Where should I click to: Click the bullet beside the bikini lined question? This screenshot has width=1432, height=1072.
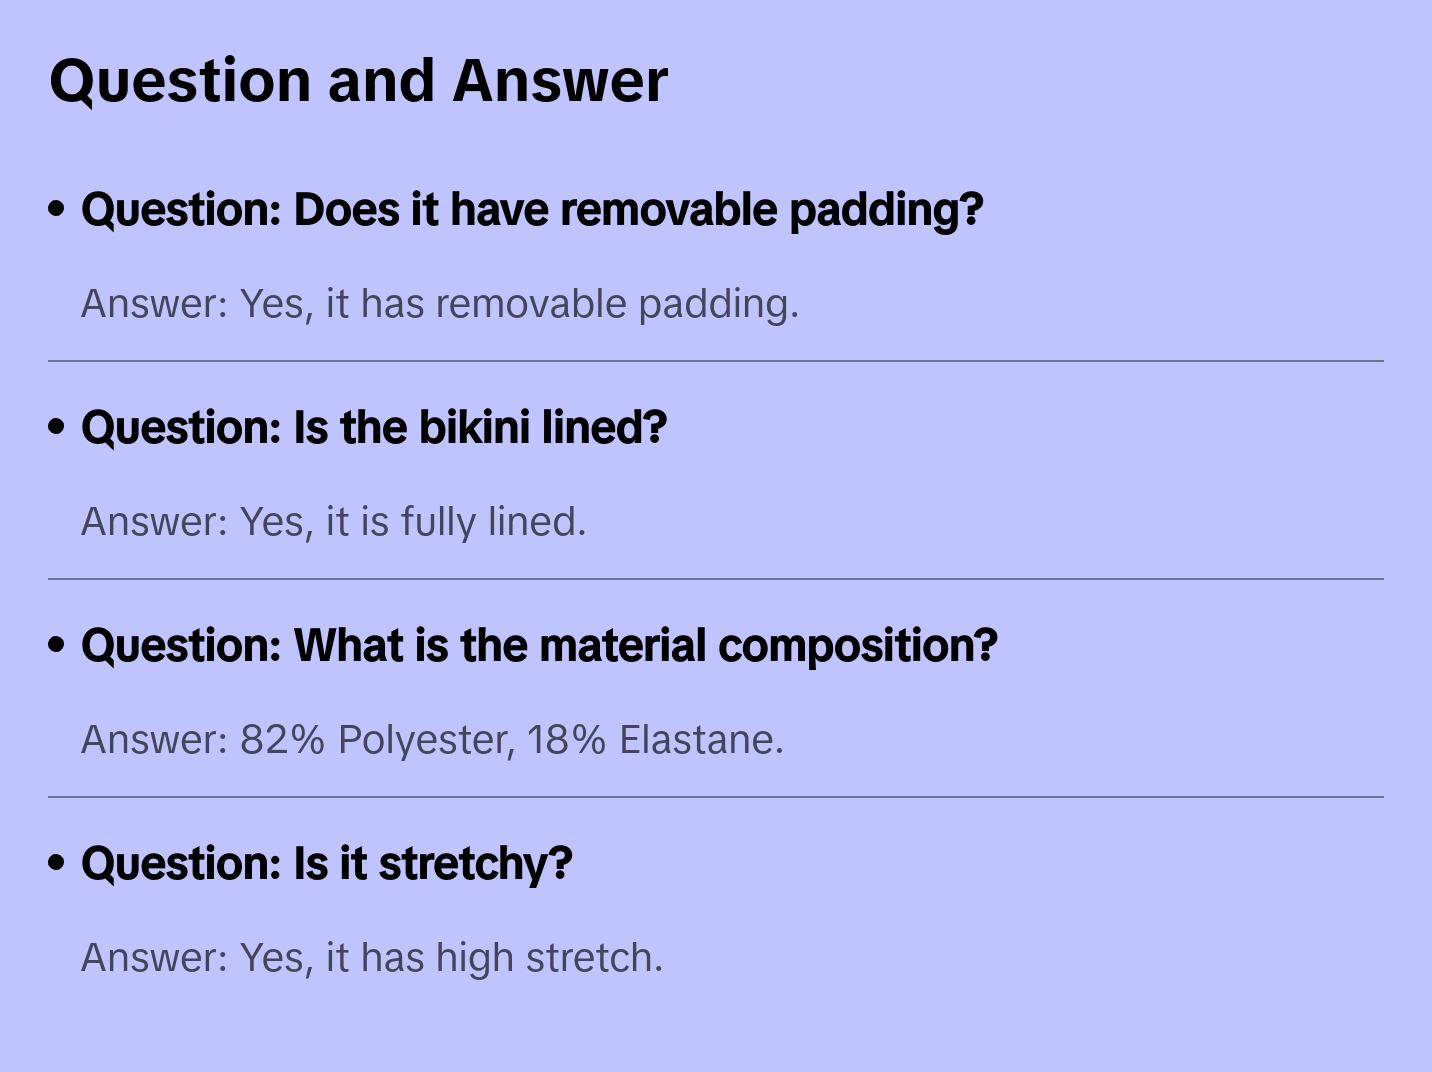(57, 428)
